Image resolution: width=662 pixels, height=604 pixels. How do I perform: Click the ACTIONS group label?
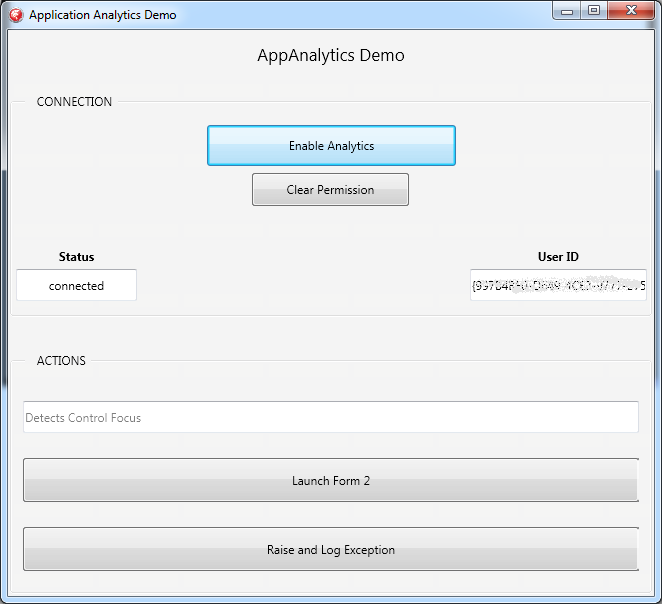pos(61,361)
